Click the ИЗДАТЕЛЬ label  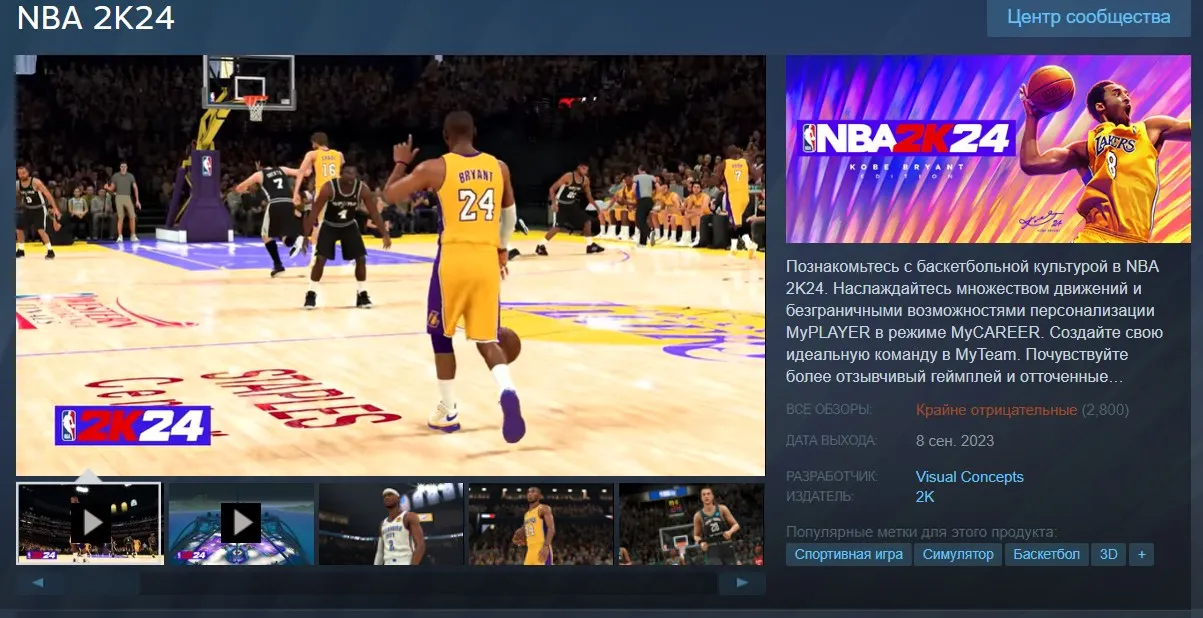820,496
